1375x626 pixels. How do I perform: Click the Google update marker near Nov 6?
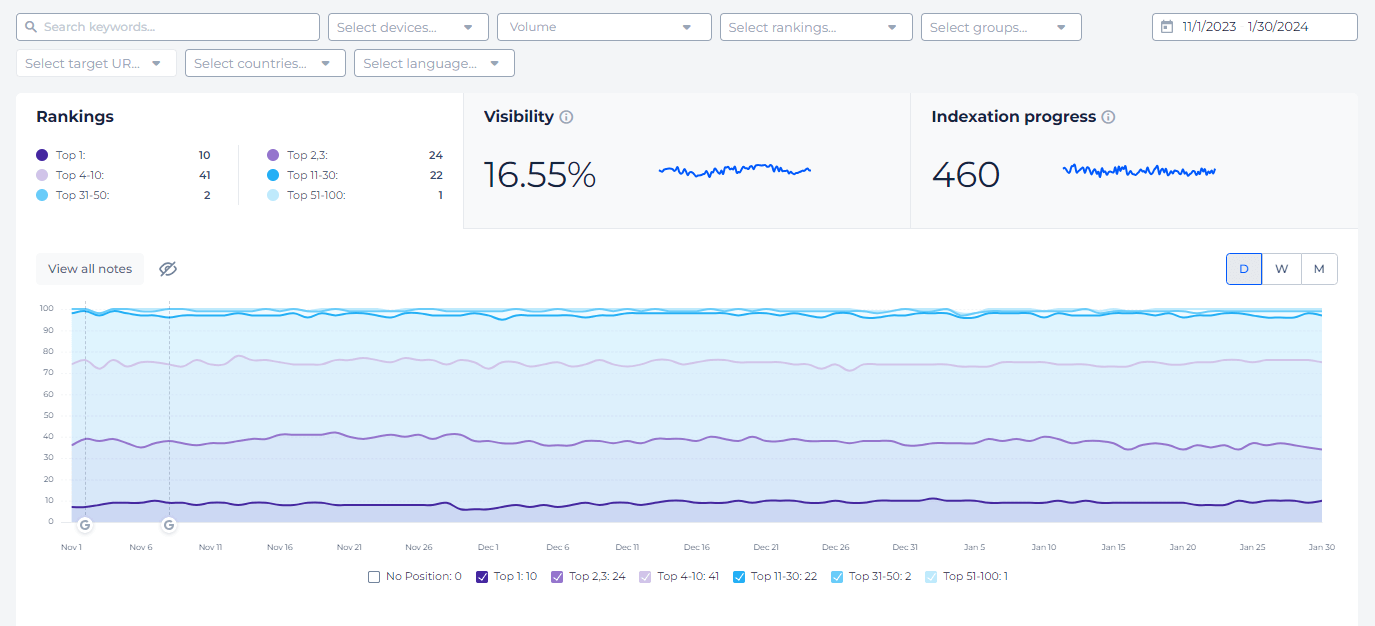(x=169, y=525)
